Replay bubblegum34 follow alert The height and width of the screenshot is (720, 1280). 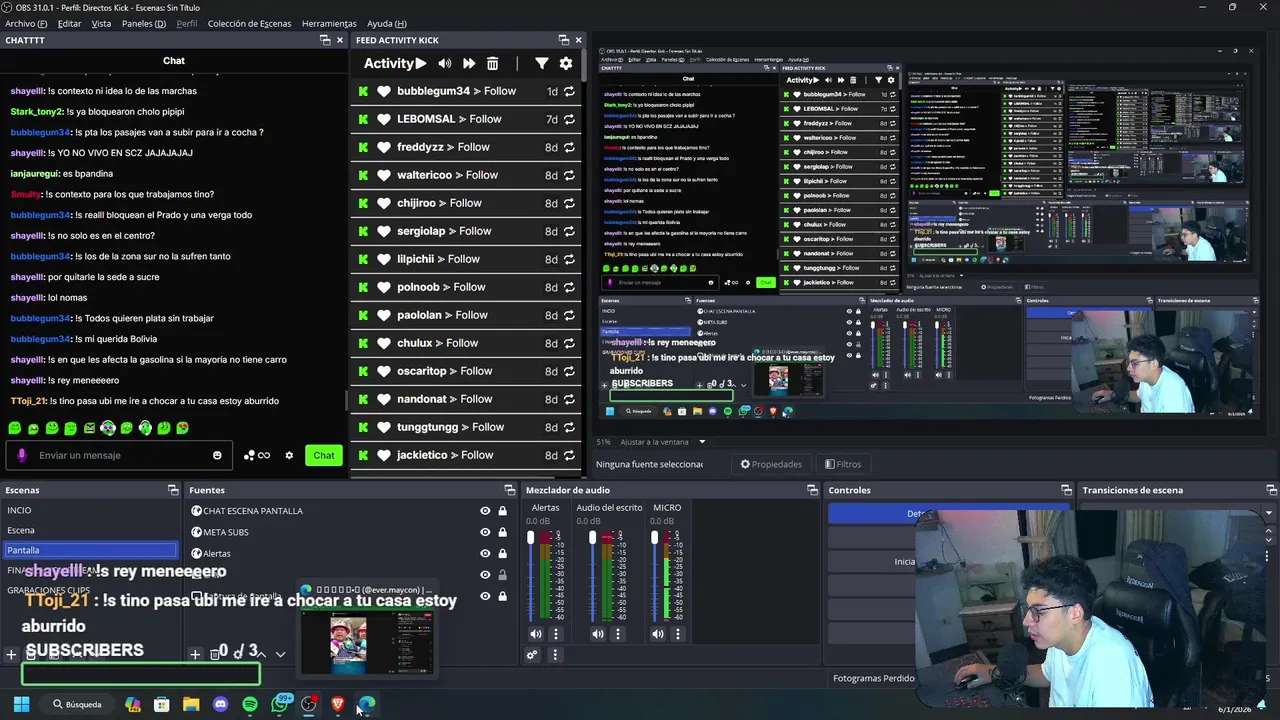[569, 91]
